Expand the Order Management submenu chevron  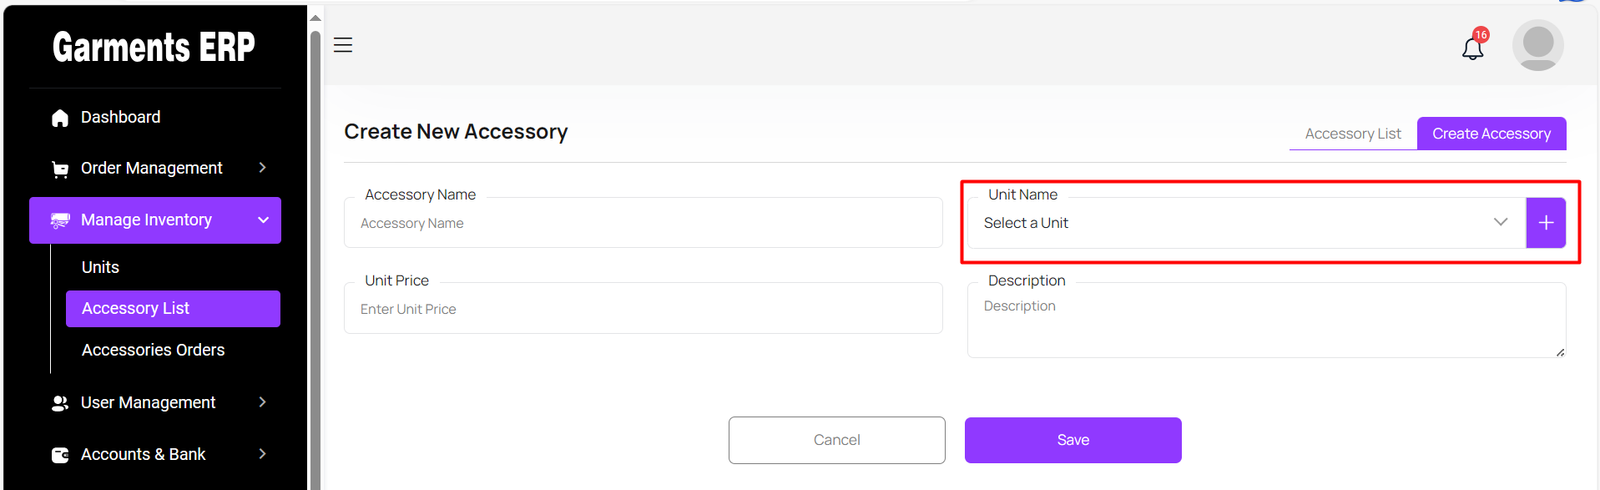263,168
